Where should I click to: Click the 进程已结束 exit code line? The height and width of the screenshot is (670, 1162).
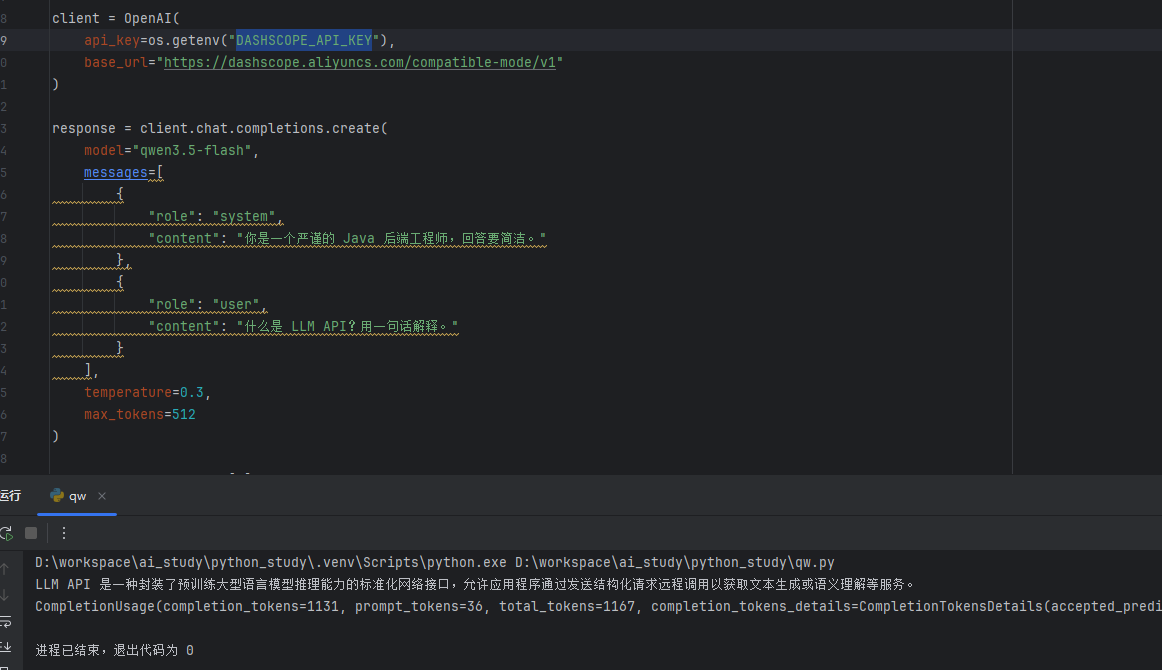point(115,650)
